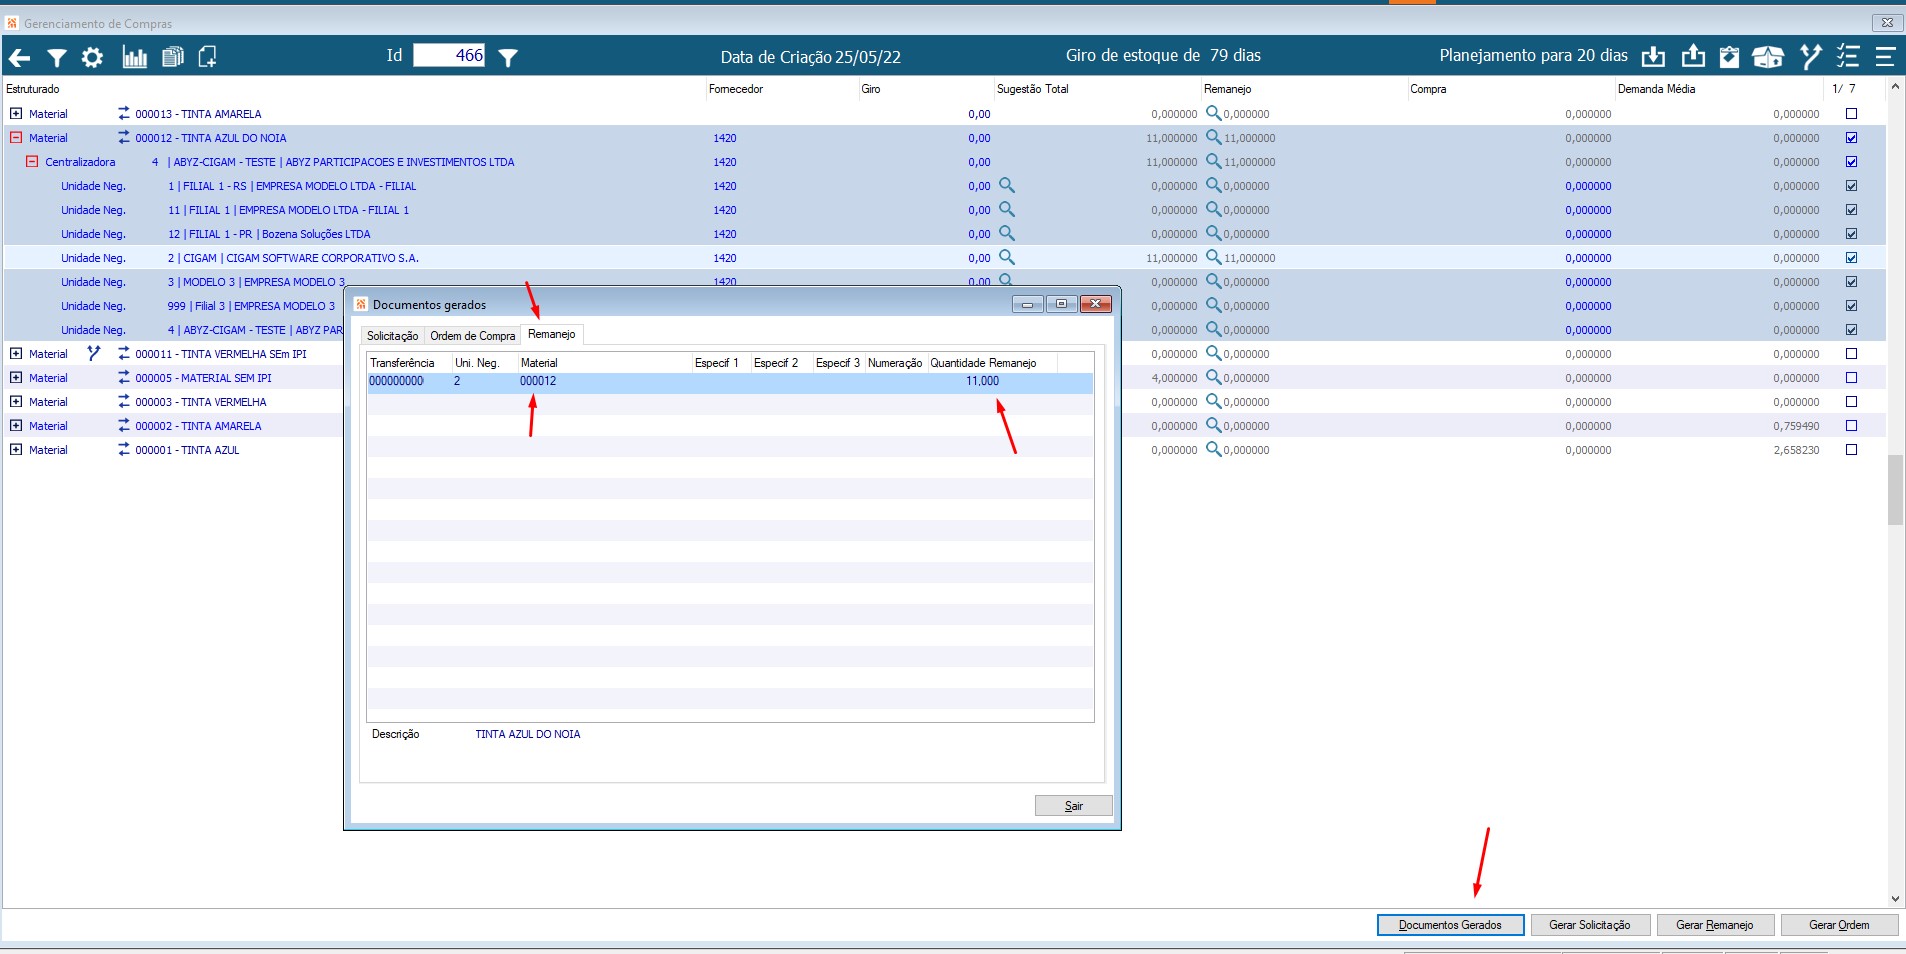1906x954 pixels.
Task: Click the new document plus icon
Action: coord(208,57)
